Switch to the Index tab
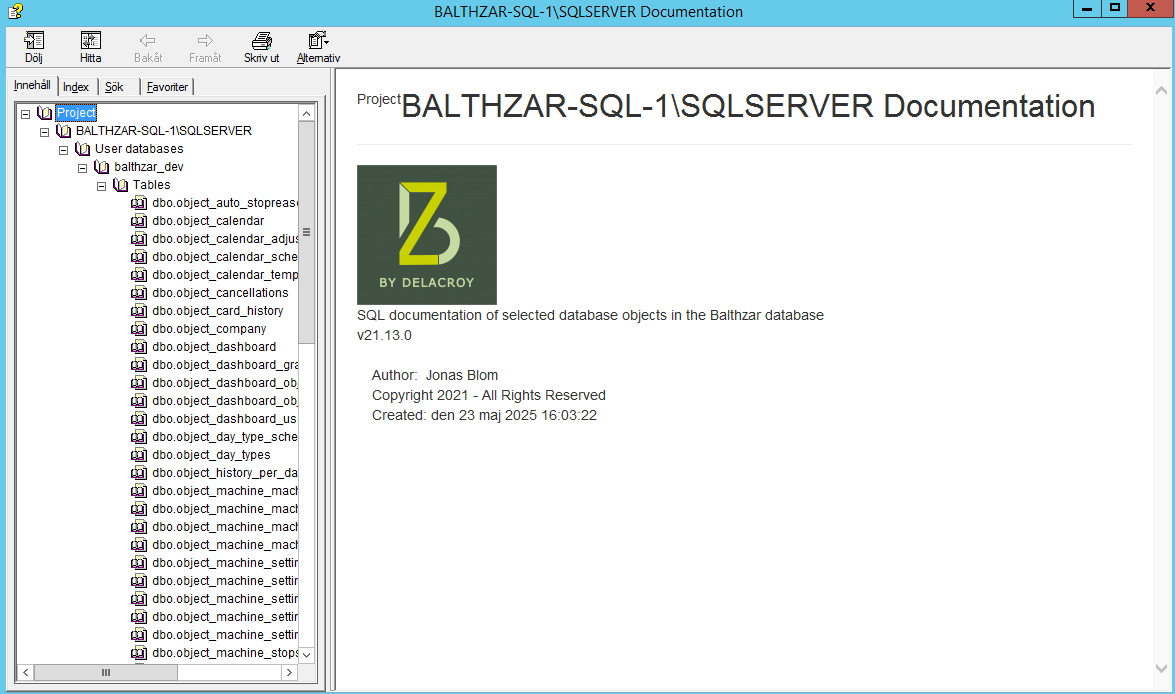Screen dimensions: 1175x694 tap(76, 87)
